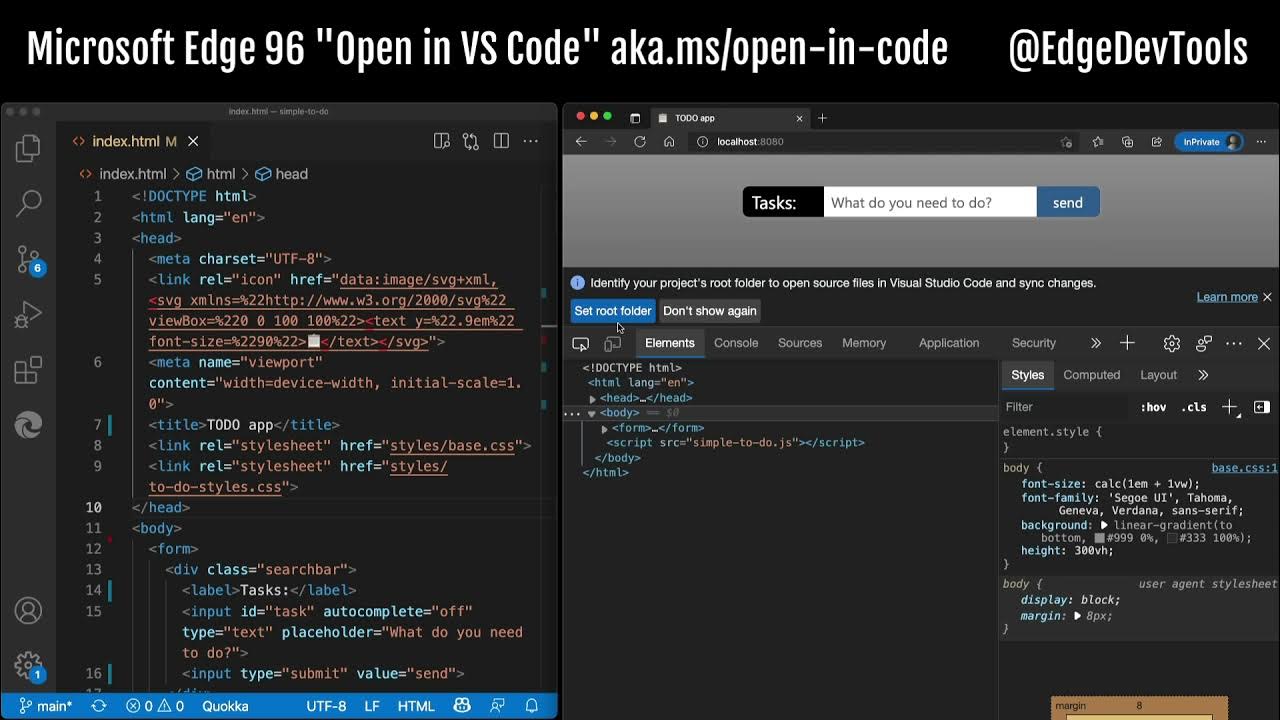The height and width of the screenshot is (720, 1280).
Task: Open the Extensions view in VS Code
Action: [28, 371]
